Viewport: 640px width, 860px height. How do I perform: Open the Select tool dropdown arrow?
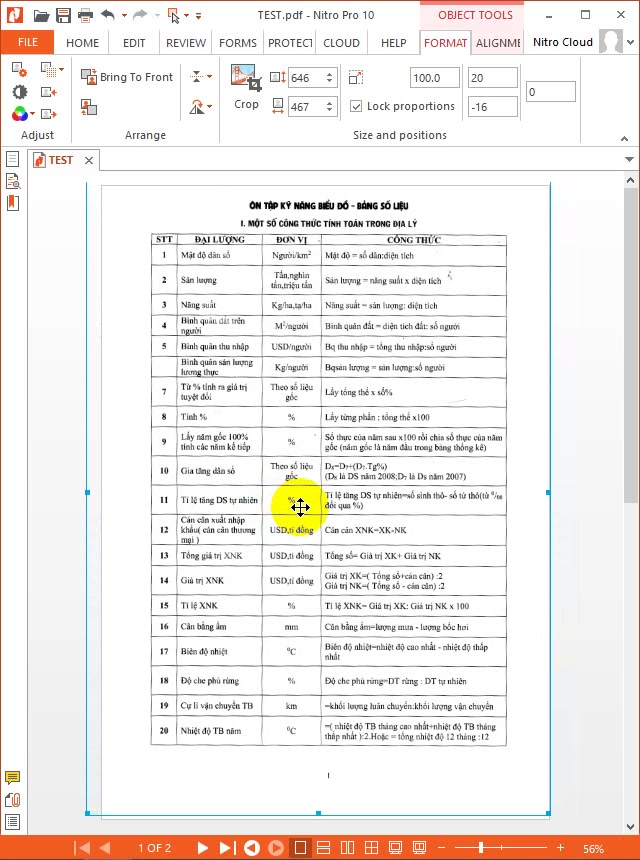[186, 15]
